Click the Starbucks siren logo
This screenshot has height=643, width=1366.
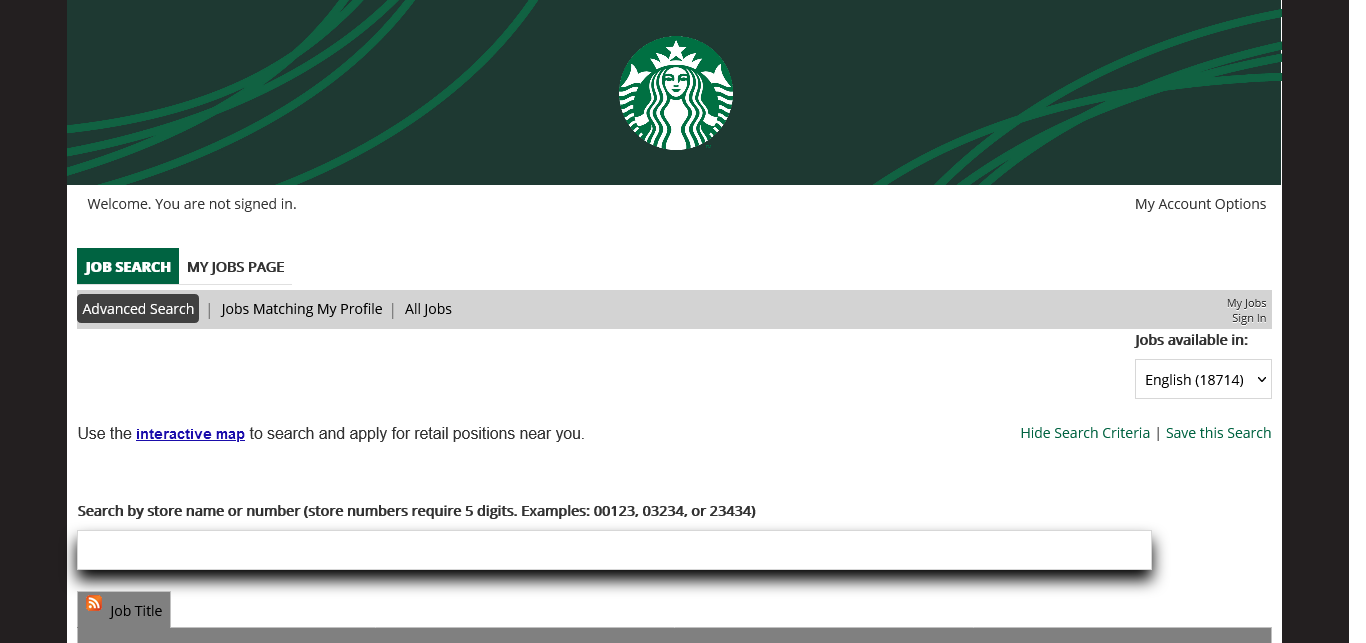point(676,93)
